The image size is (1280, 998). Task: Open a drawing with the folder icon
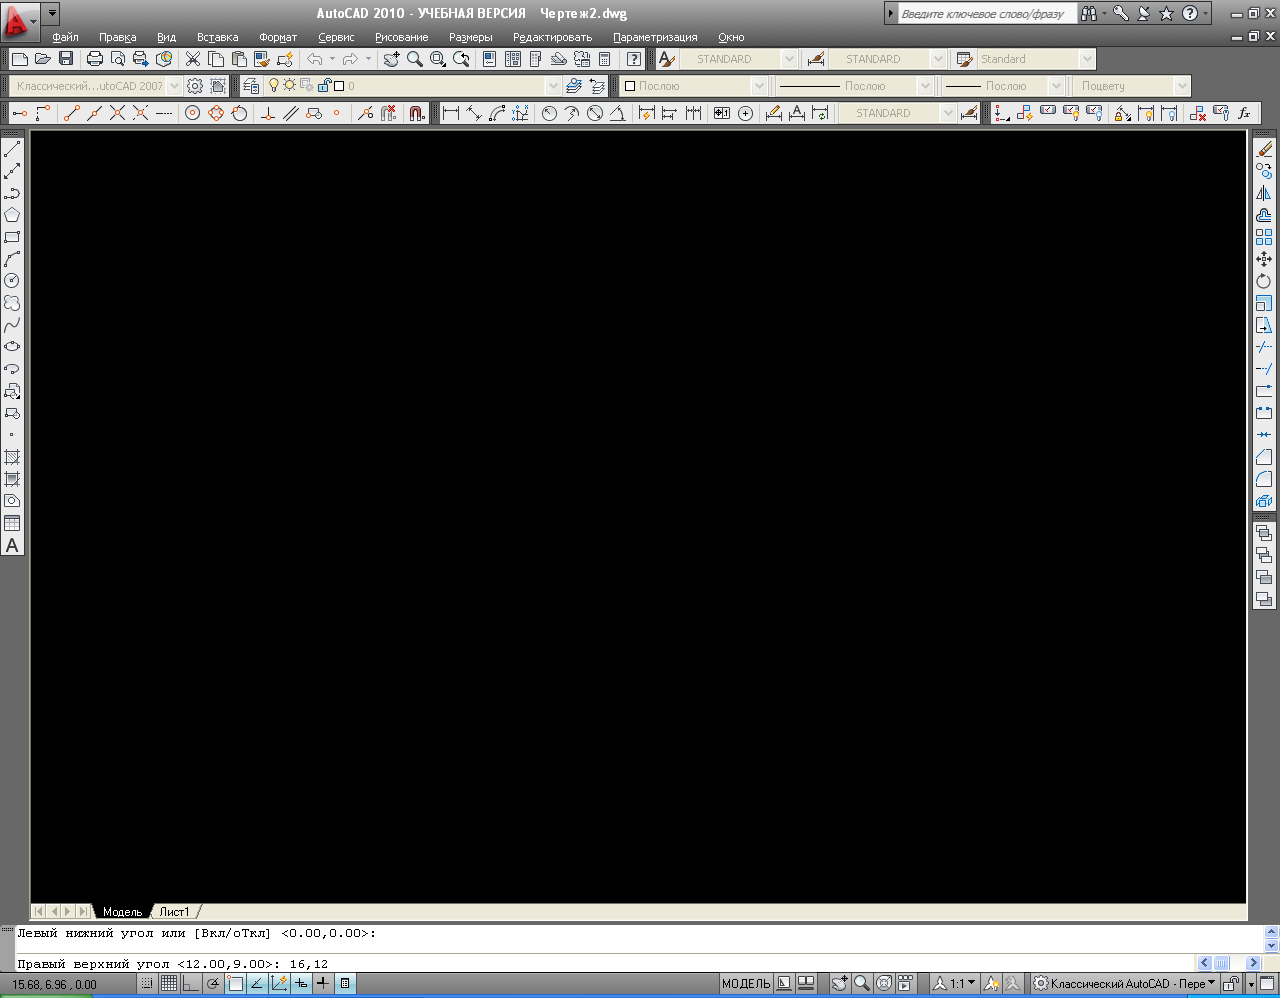42,59
